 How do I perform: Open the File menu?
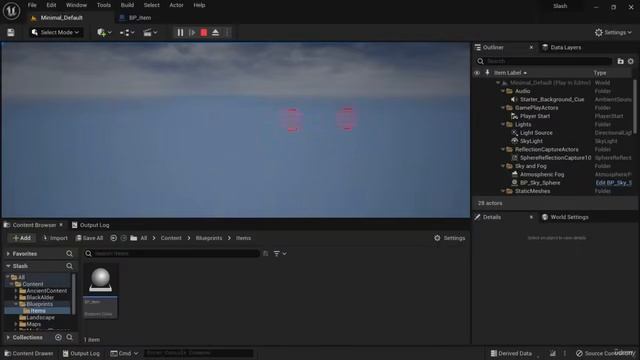(32, 5)
